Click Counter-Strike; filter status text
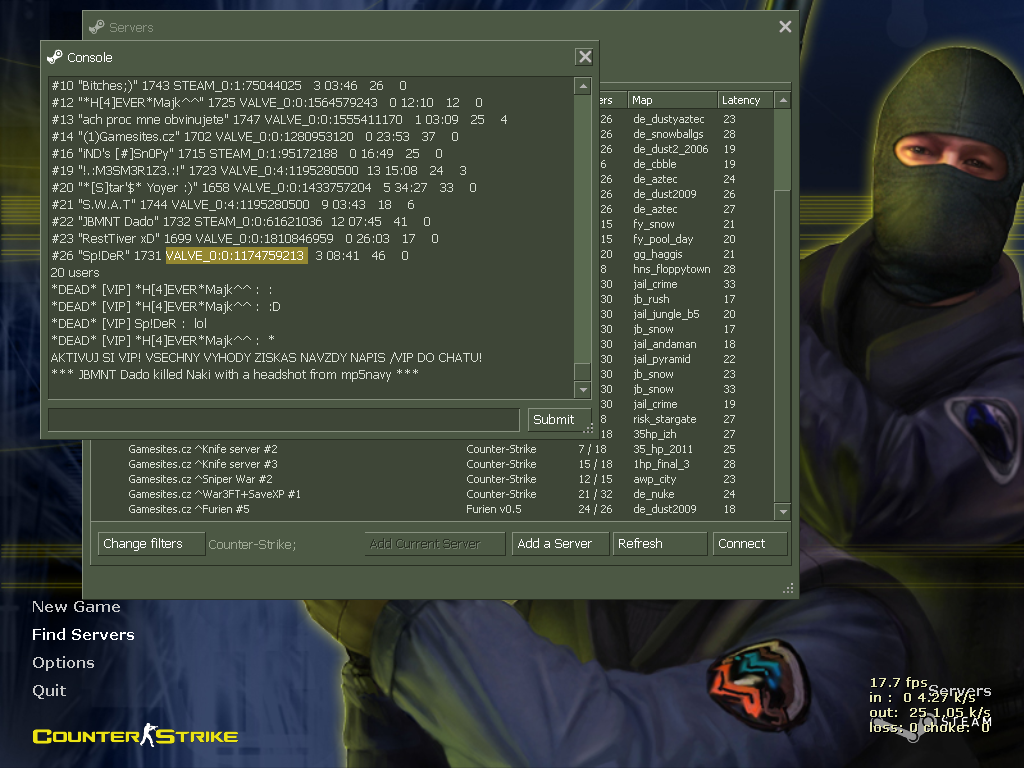Image resolution: width=1024 pixels, height=768 pixels. [252, 545]
